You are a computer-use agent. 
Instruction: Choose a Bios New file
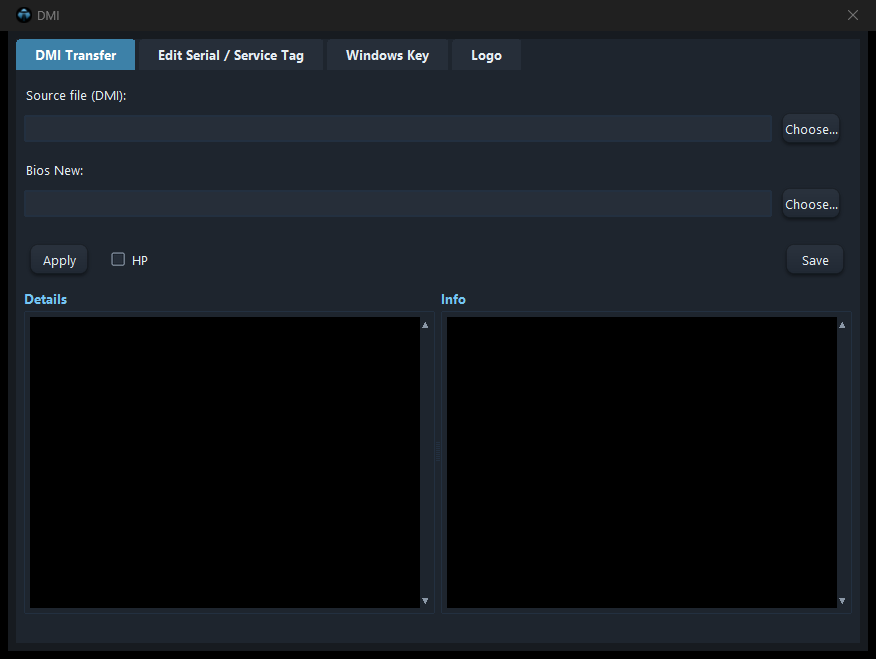click(811, 204)
